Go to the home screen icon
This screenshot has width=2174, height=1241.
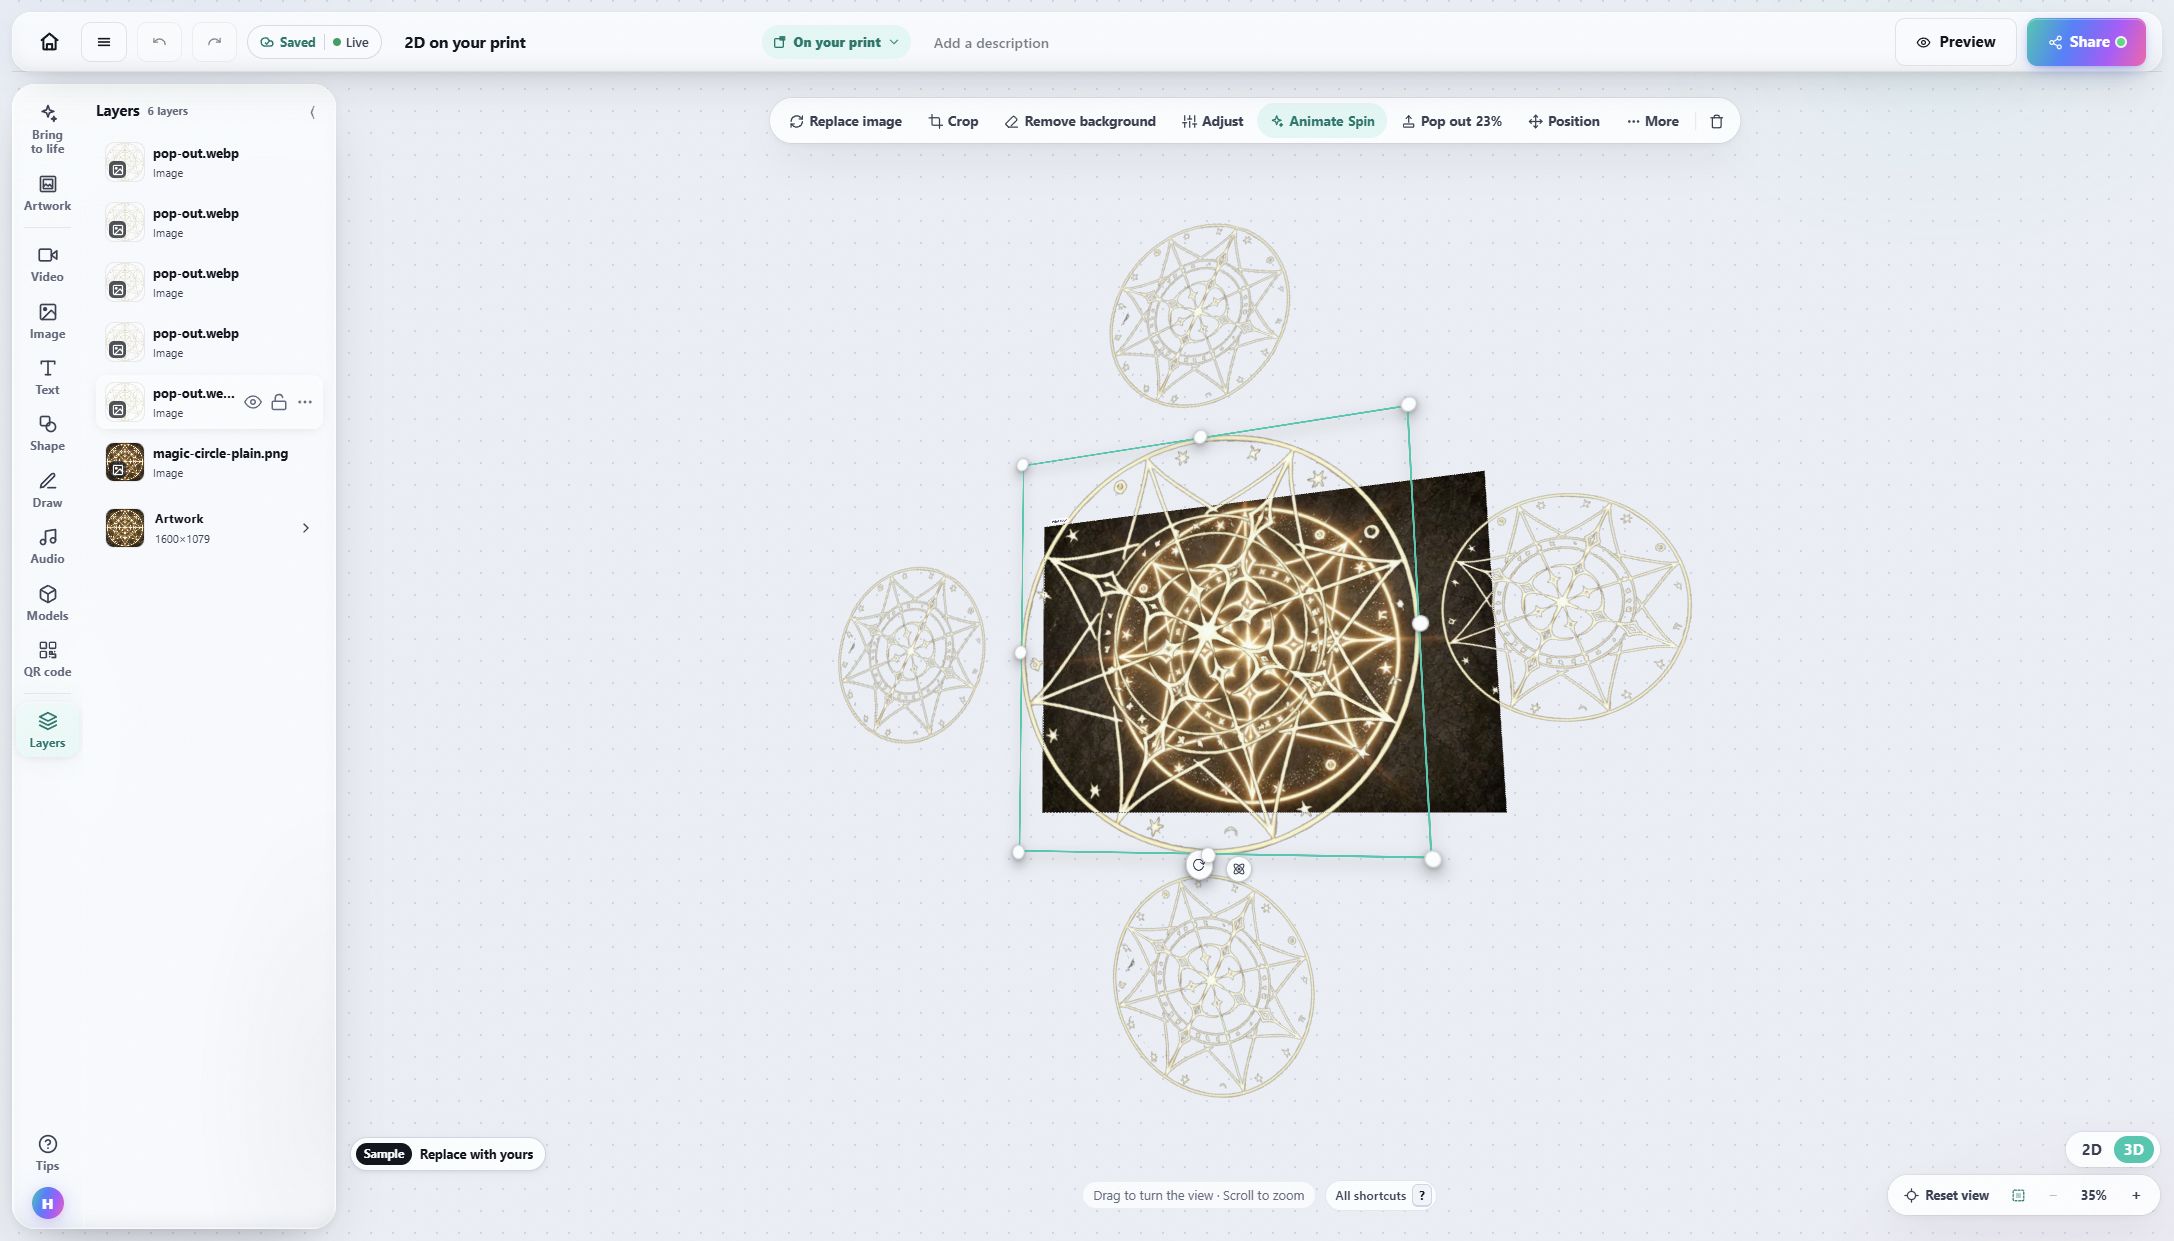click(x=49, y=42)
